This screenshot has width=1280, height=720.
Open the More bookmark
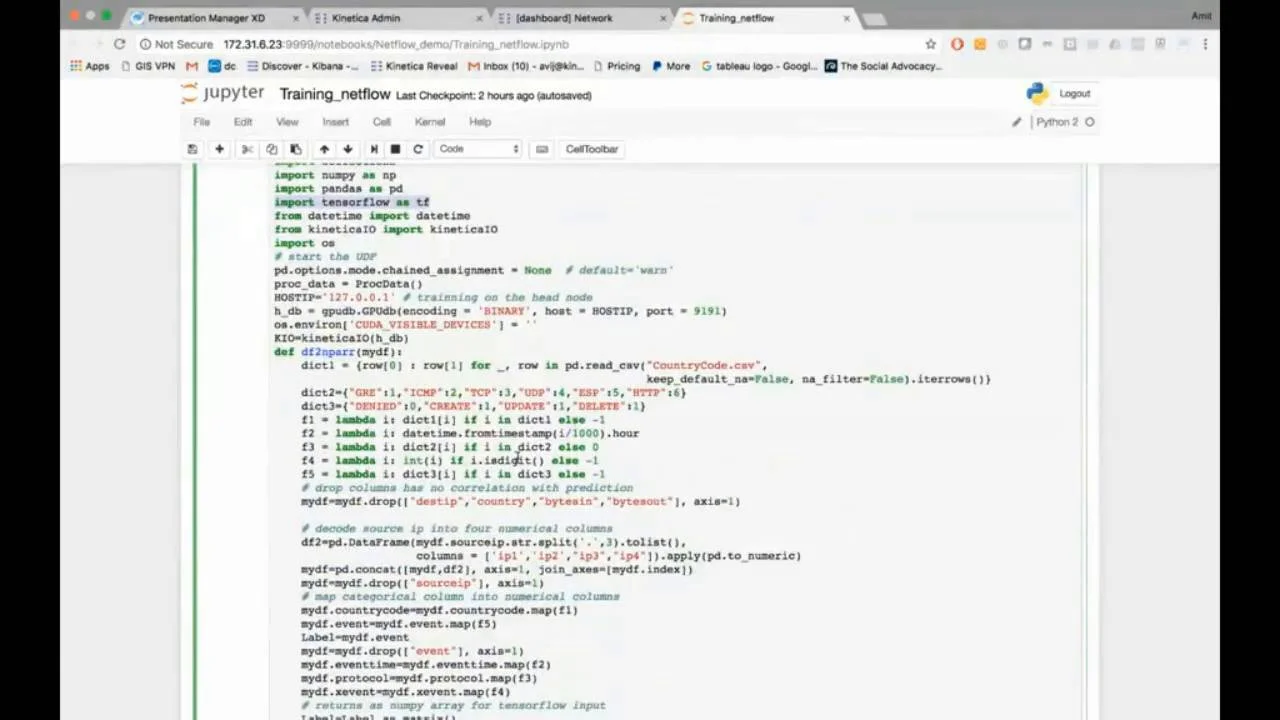[x=671, y=66]
